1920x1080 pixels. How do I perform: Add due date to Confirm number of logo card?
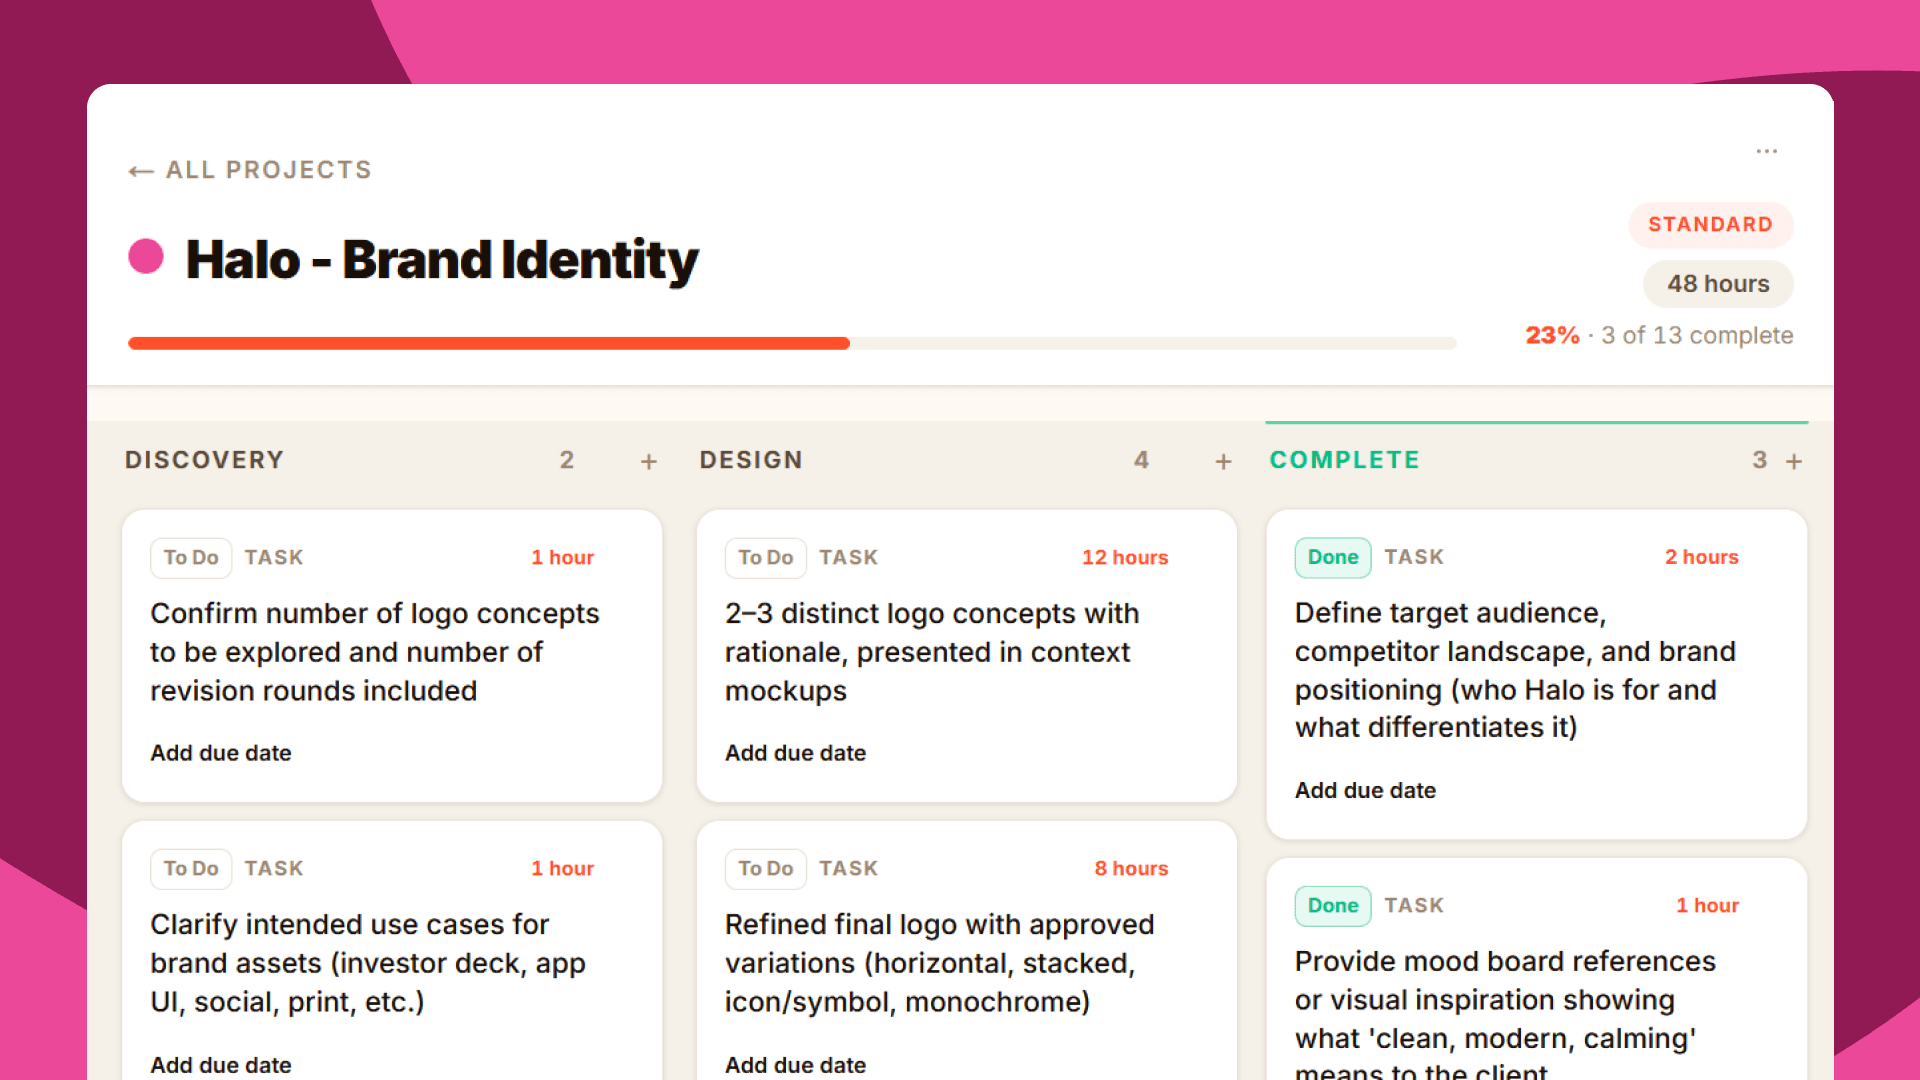[x=221, y=753]
